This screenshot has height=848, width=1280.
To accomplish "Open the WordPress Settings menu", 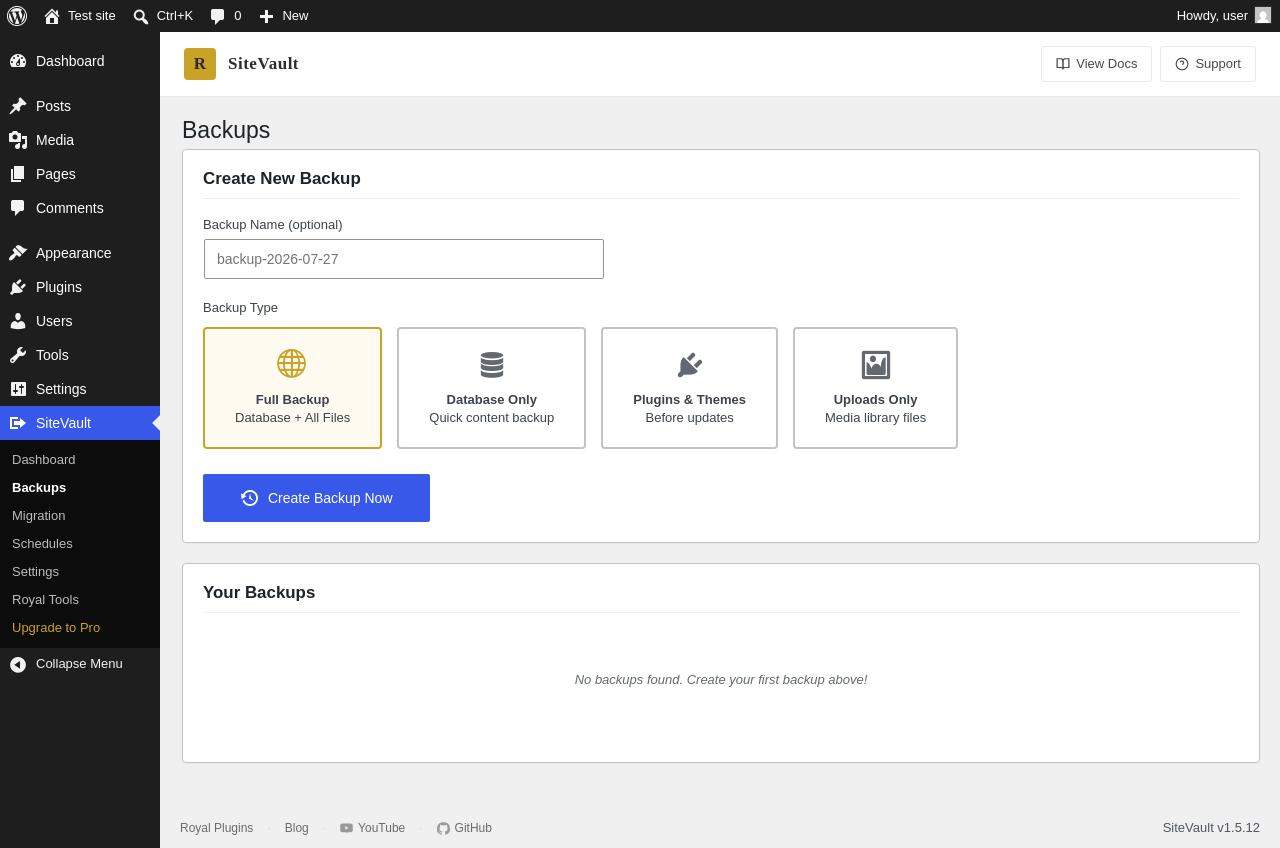I will coord(80,389).
